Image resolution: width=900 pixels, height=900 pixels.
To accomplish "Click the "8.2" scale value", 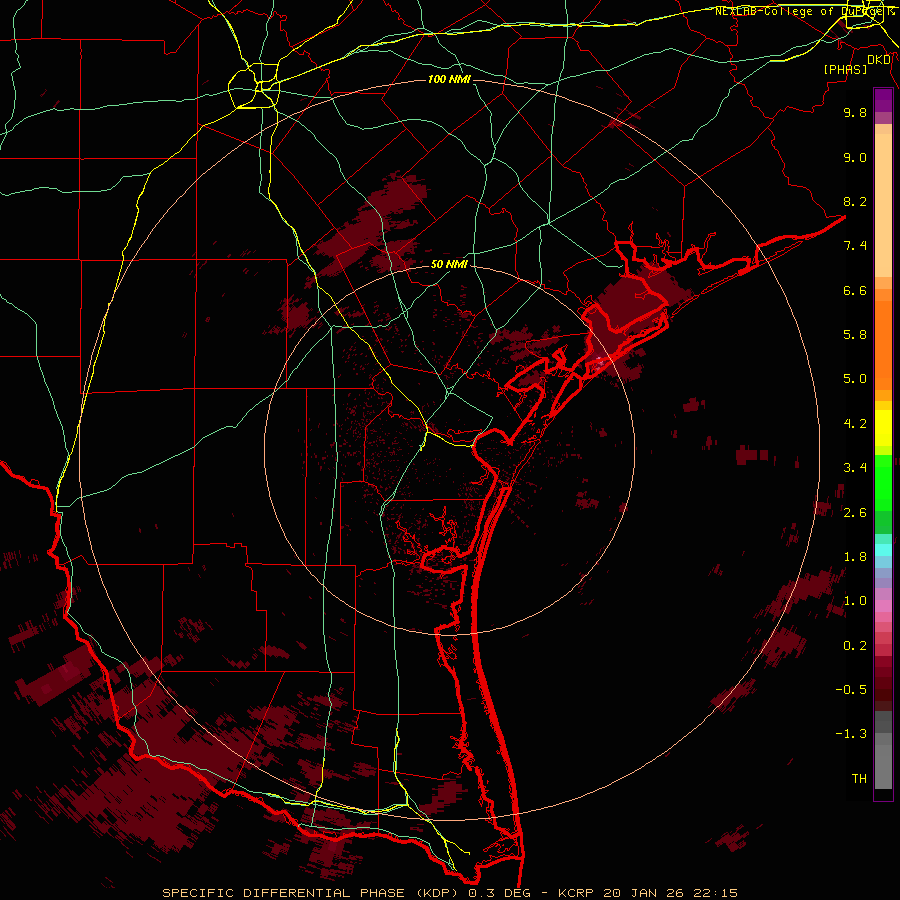I will click(x=855, y=201).
